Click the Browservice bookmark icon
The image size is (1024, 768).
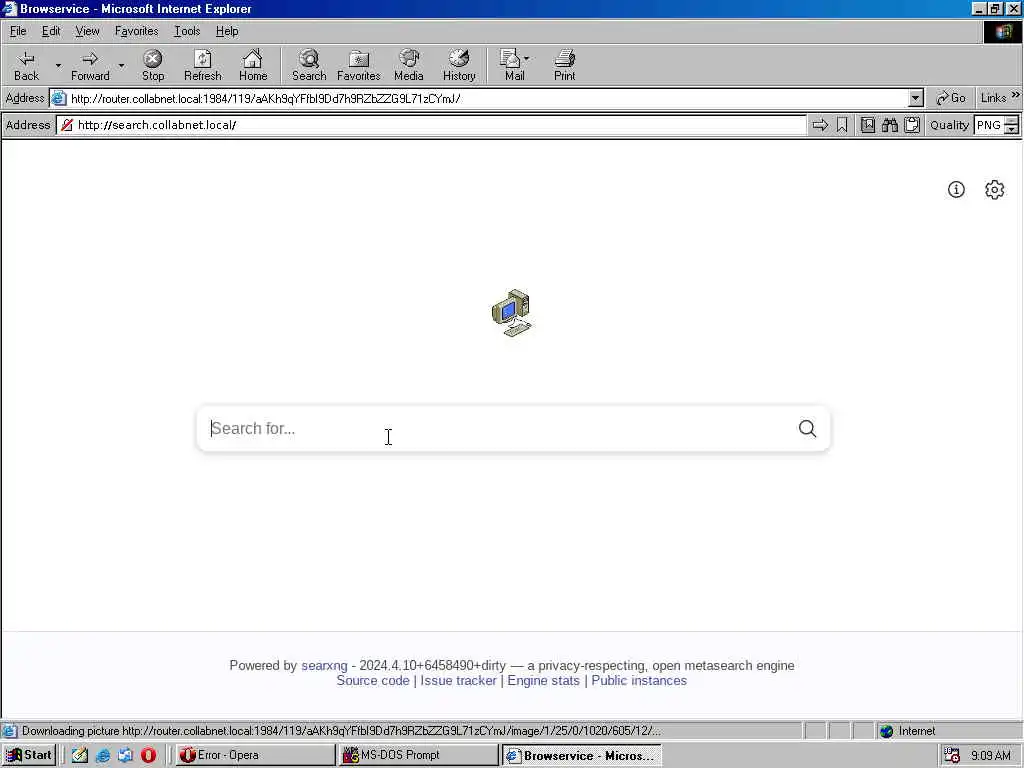coord(842,125)
